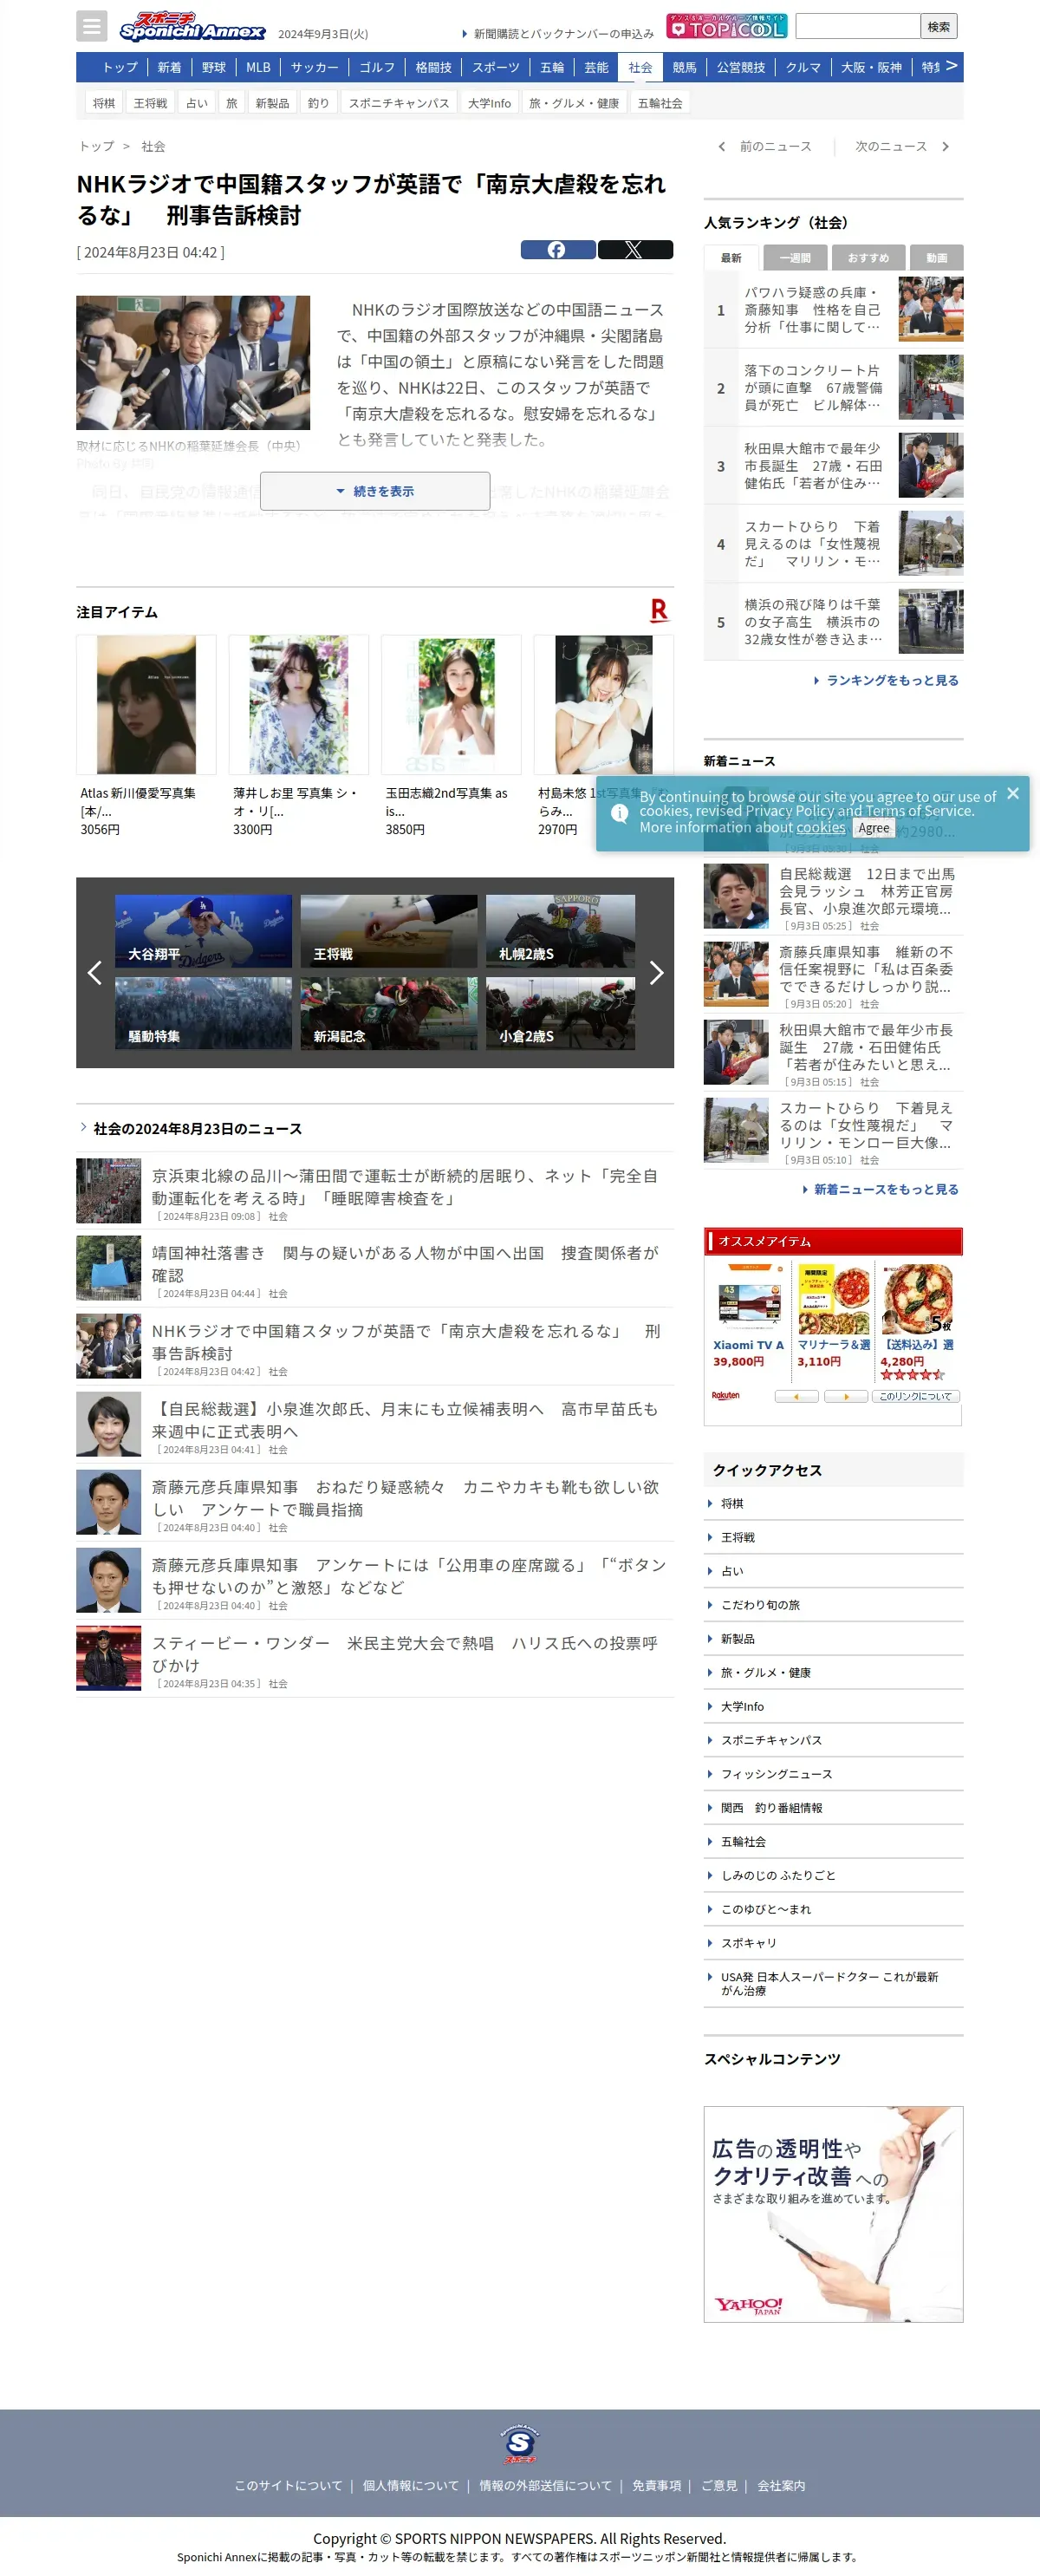
Task: Open the 芸能 nav tab
Action: pos(596,67)
